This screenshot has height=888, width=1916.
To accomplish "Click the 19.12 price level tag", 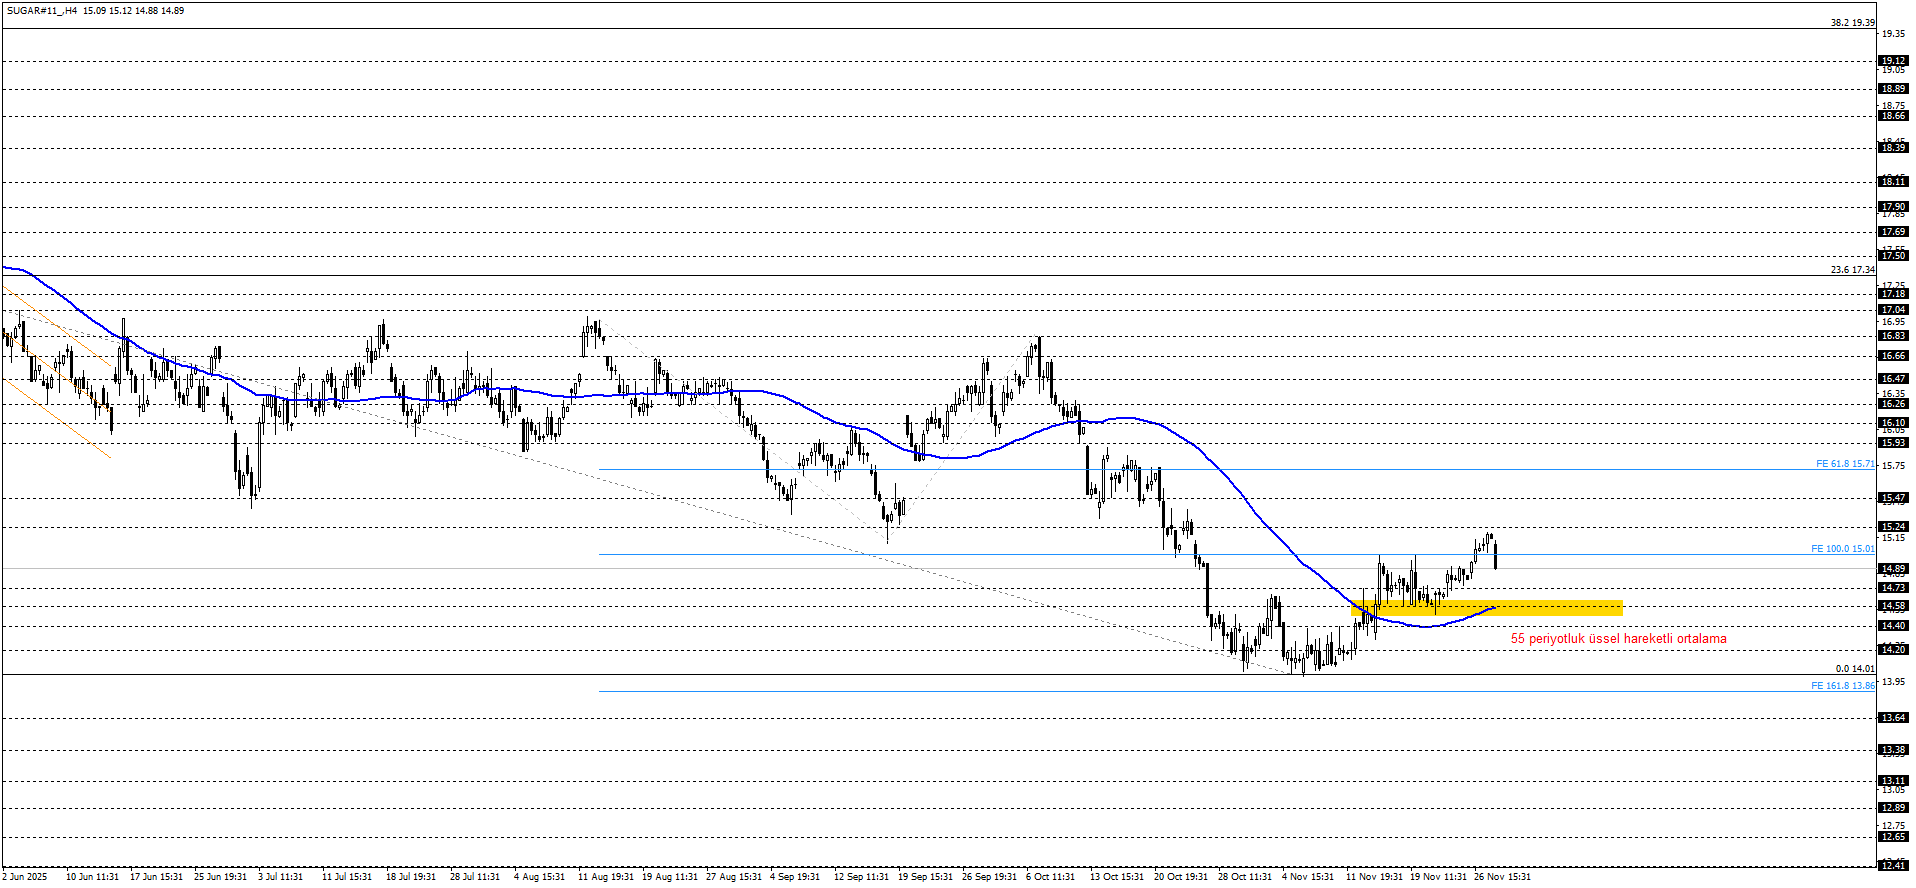I will pyautogui.click(x=1893, y=61).
